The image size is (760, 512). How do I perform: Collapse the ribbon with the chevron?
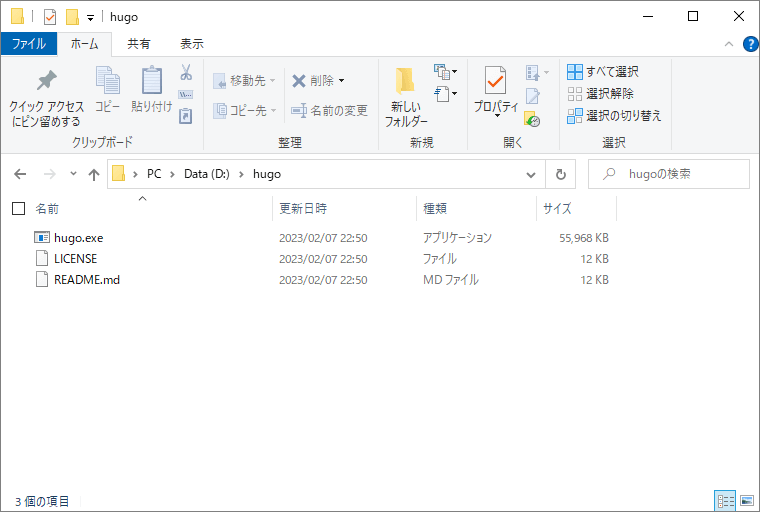[730, 44]
